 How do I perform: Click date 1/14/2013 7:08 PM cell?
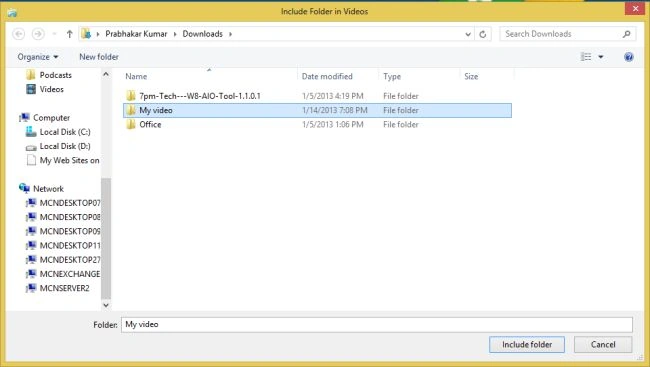(335, 110)
